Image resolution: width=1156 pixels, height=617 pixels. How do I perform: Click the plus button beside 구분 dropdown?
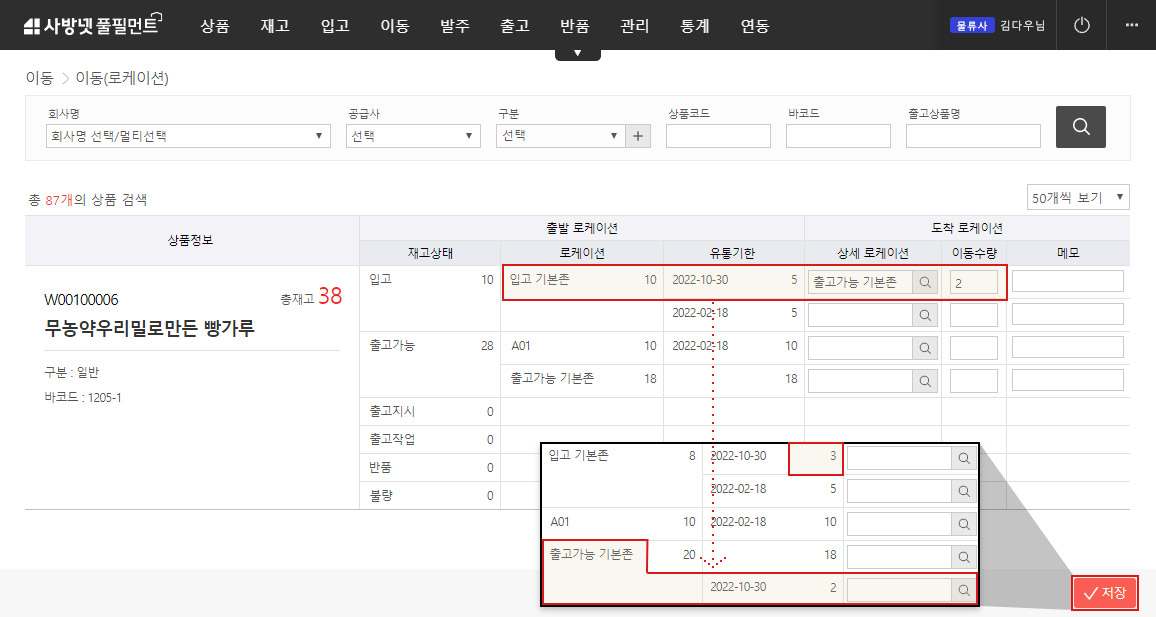637,136
